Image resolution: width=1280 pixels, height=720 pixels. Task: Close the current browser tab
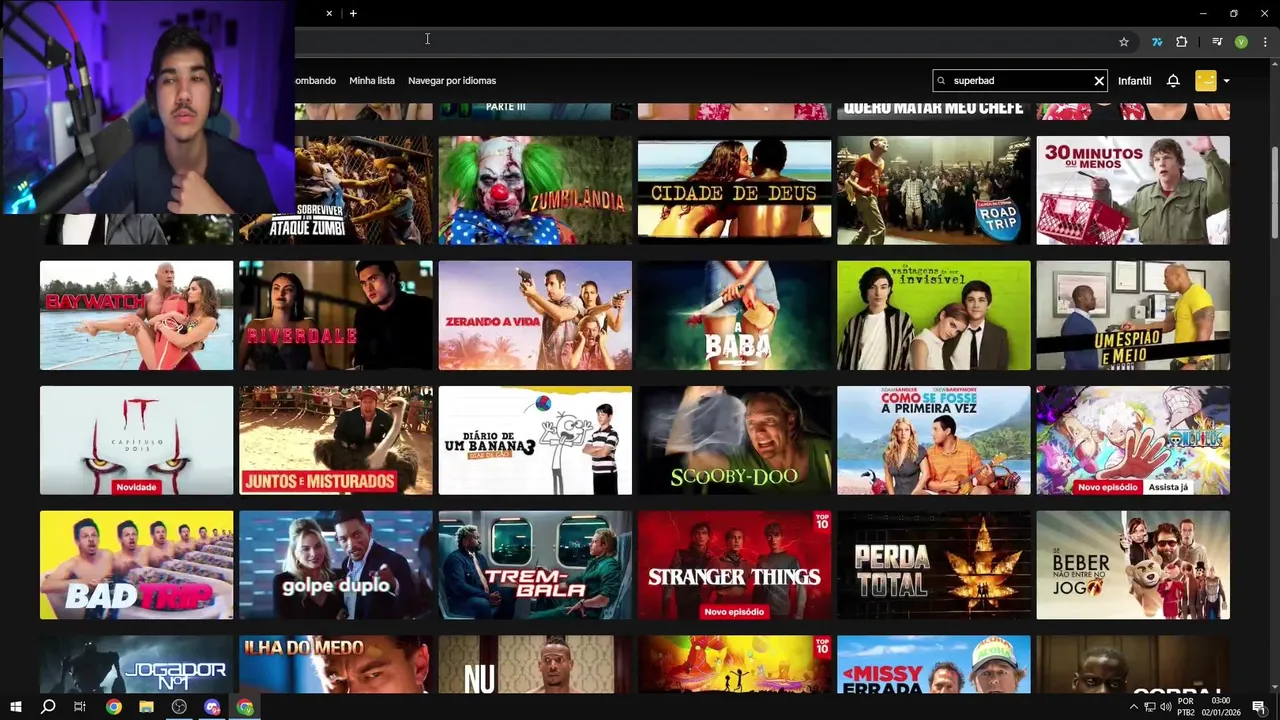click(x=328, y=14)
